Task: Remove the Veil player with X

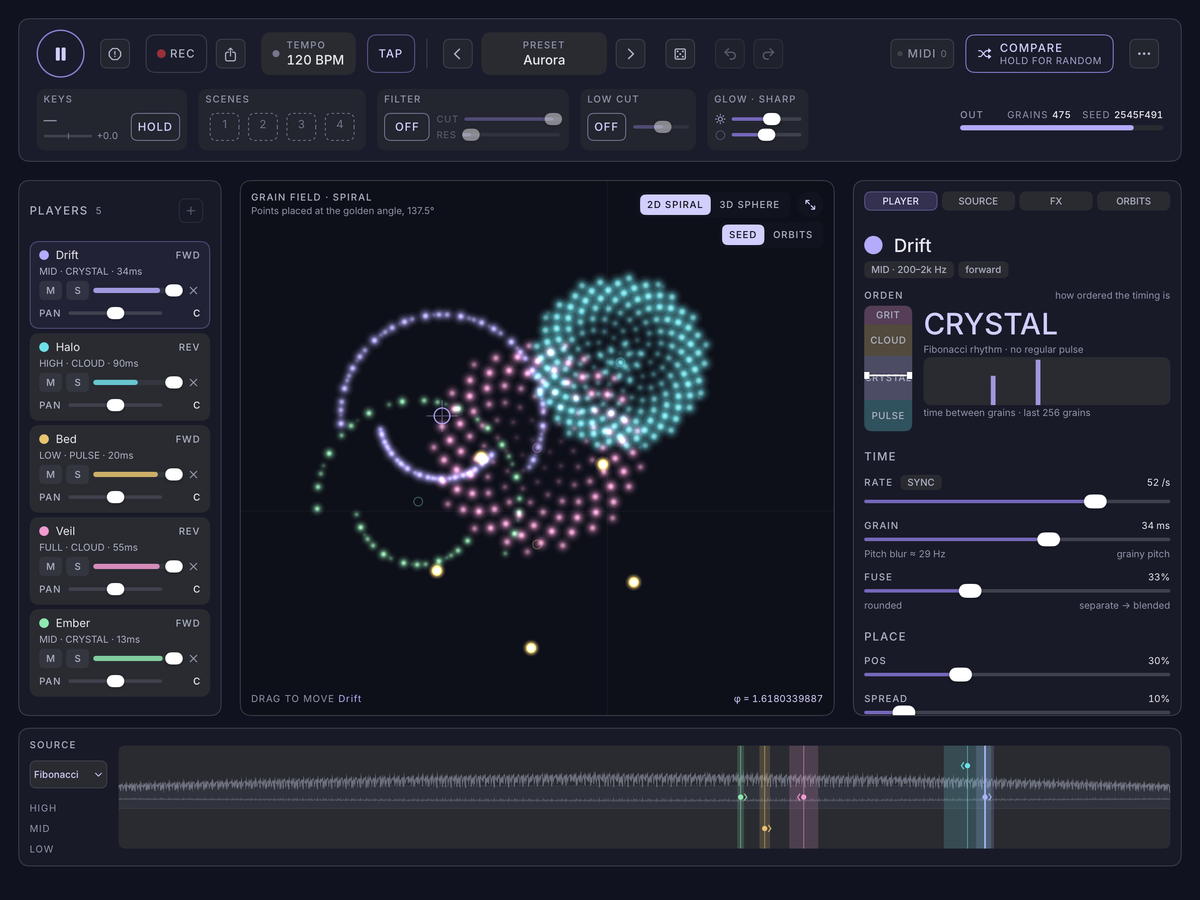Action: click(193, 567)
